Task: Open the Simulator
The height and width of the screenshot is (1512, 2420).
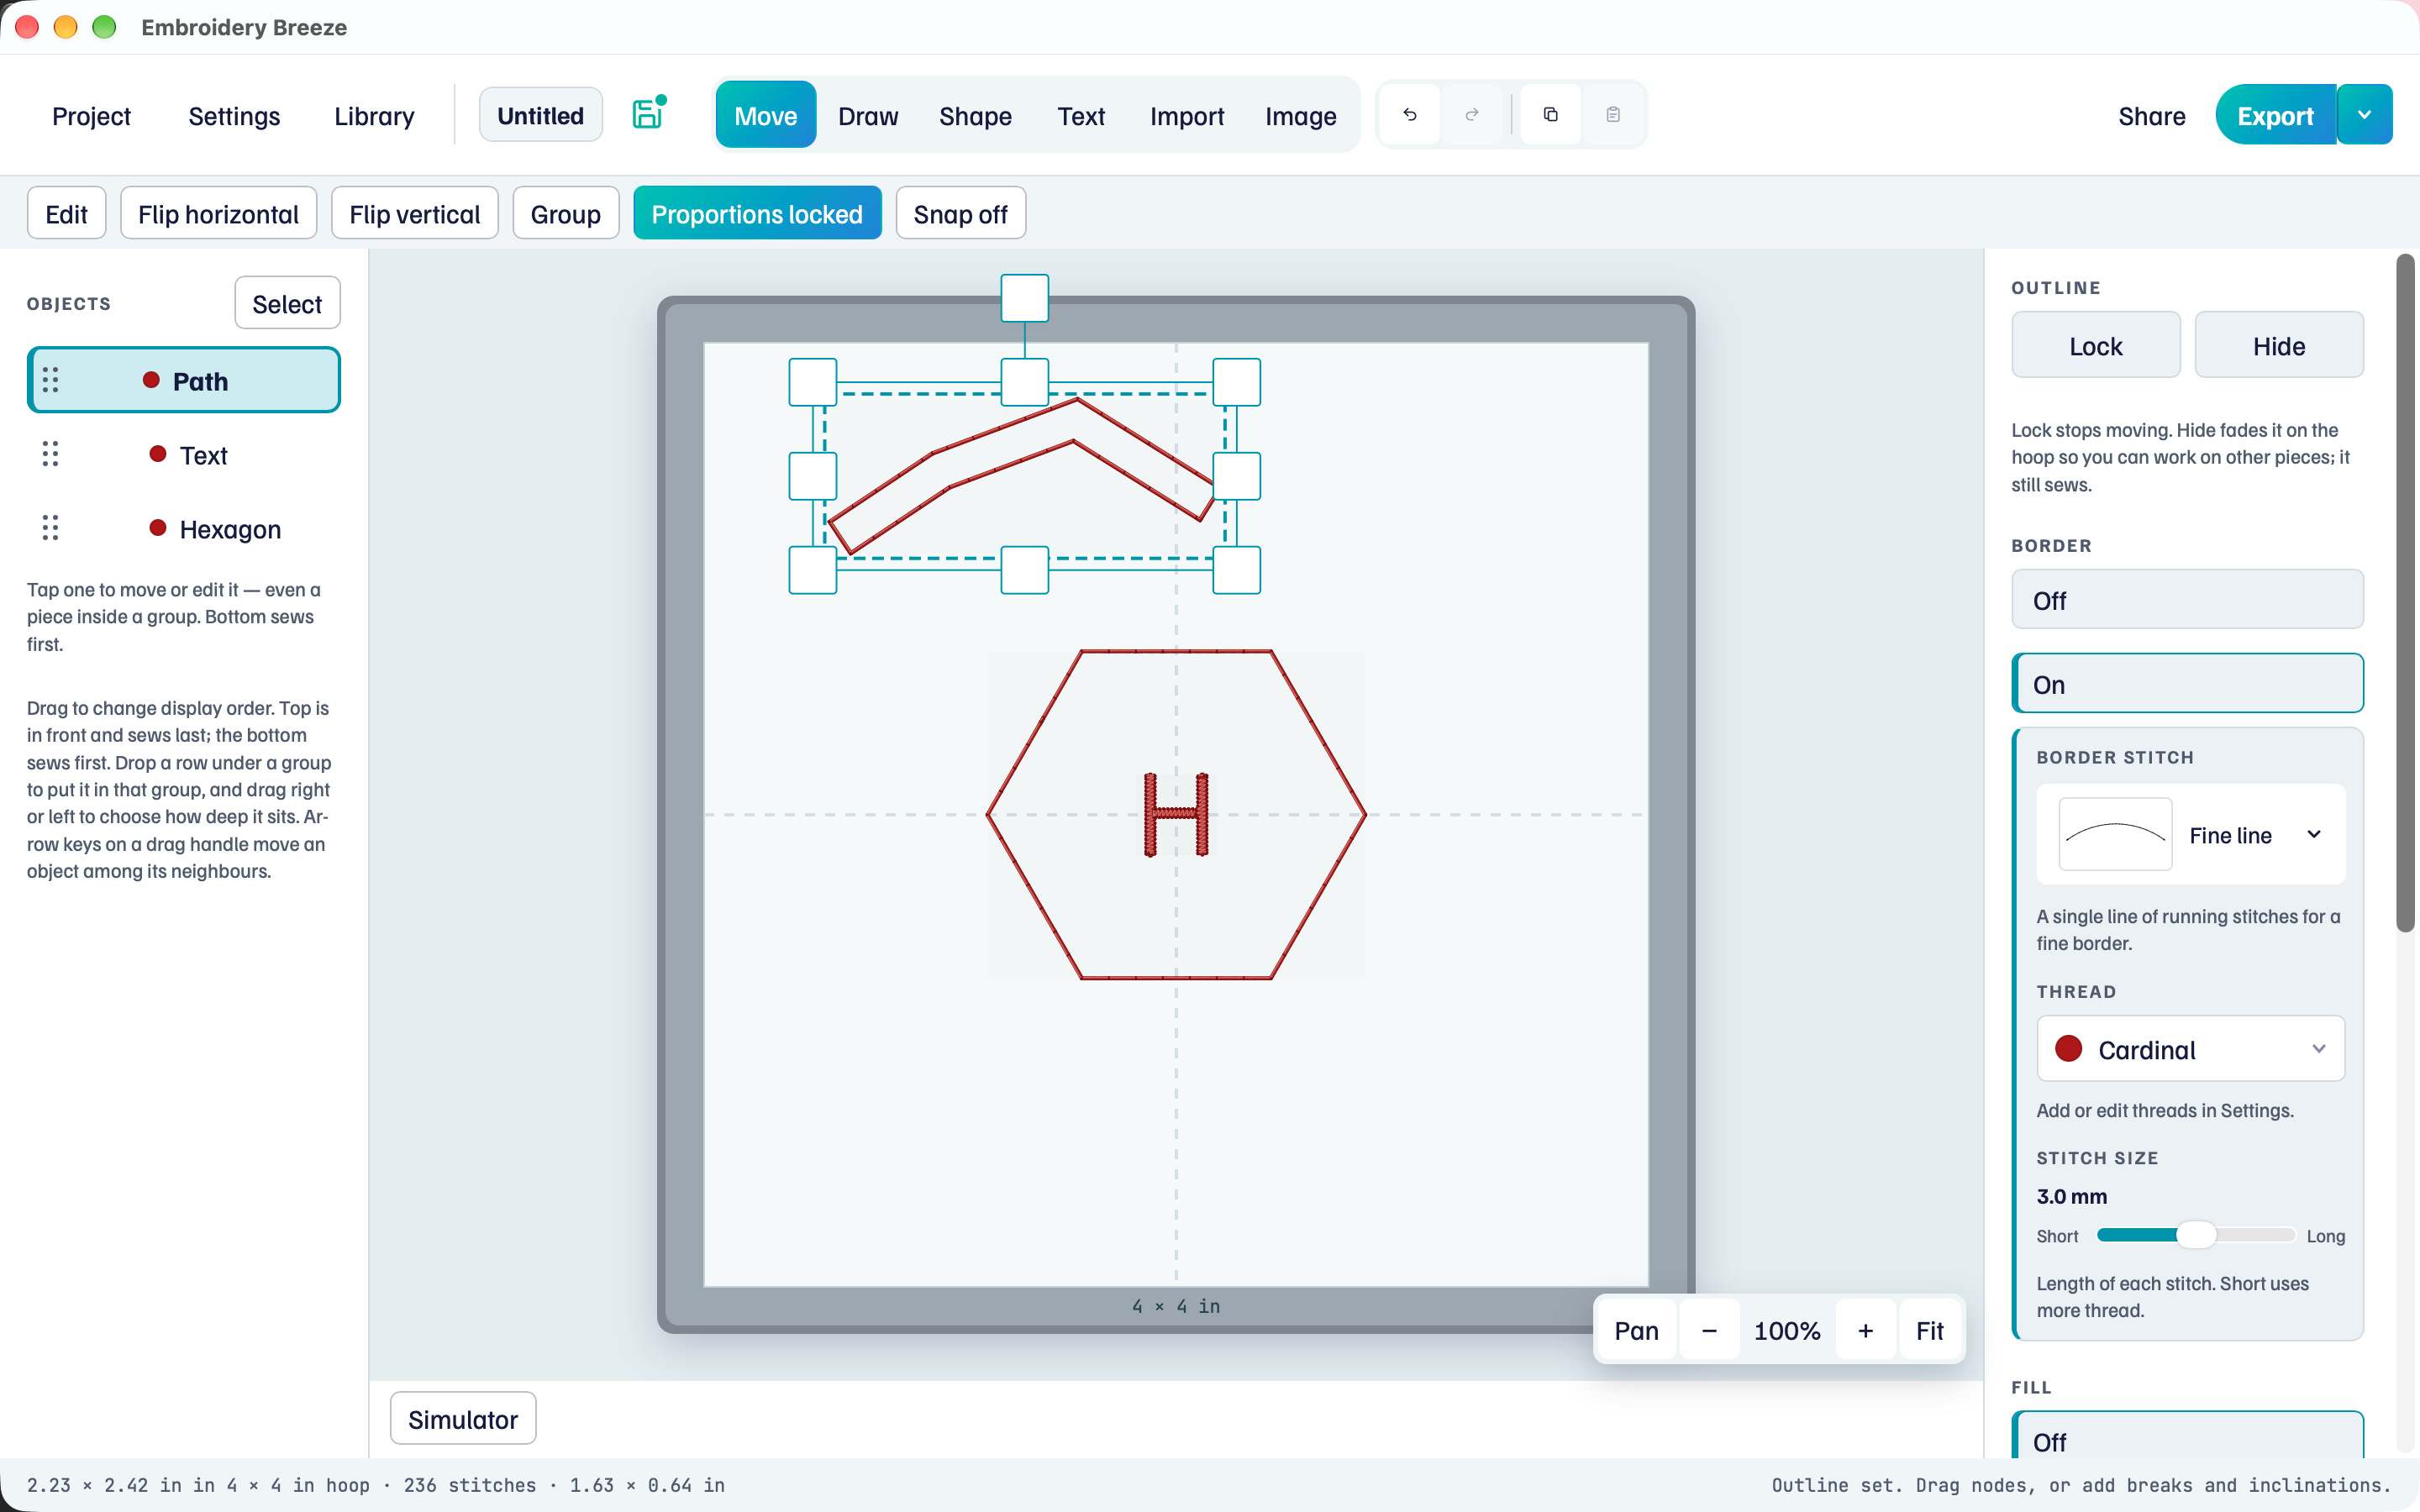Action: [x=463, y=1419]
